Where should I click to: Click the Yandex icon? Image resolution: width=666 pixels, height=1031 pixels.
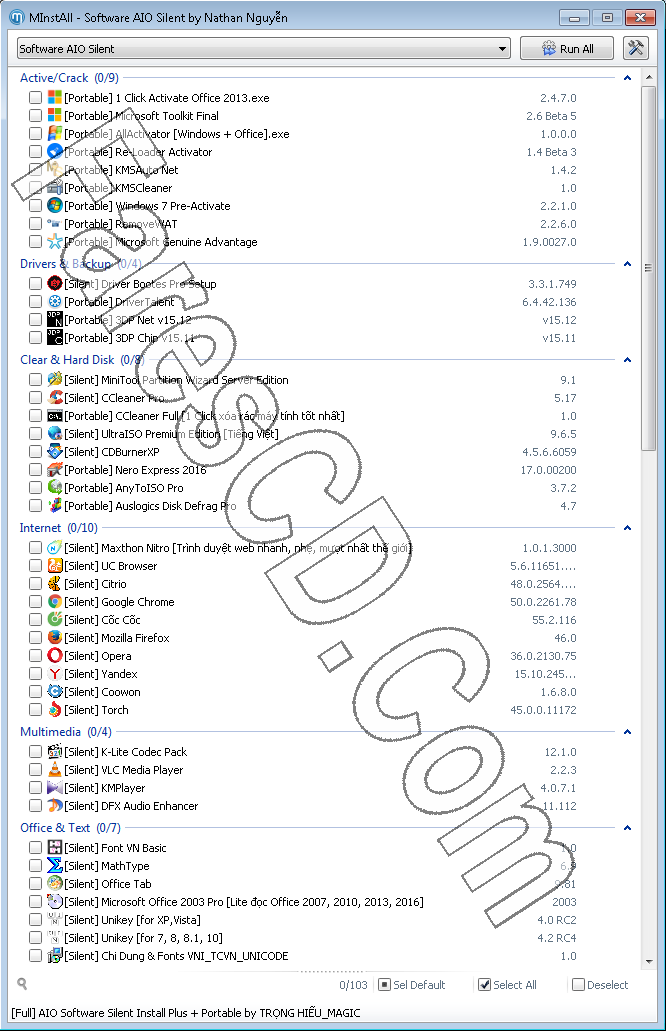pos(55,674)
